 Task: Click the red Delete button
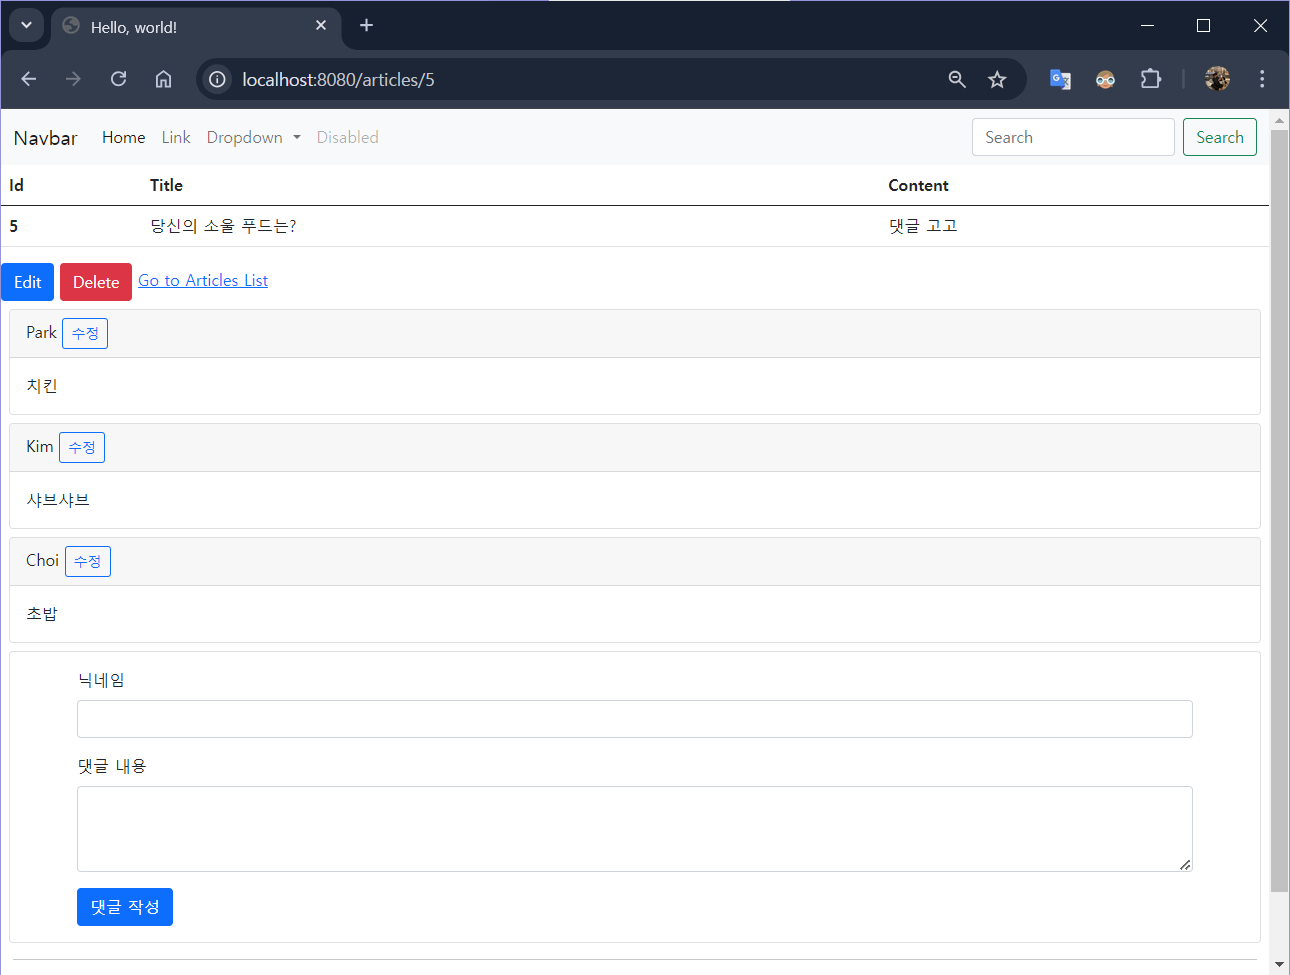96,282
